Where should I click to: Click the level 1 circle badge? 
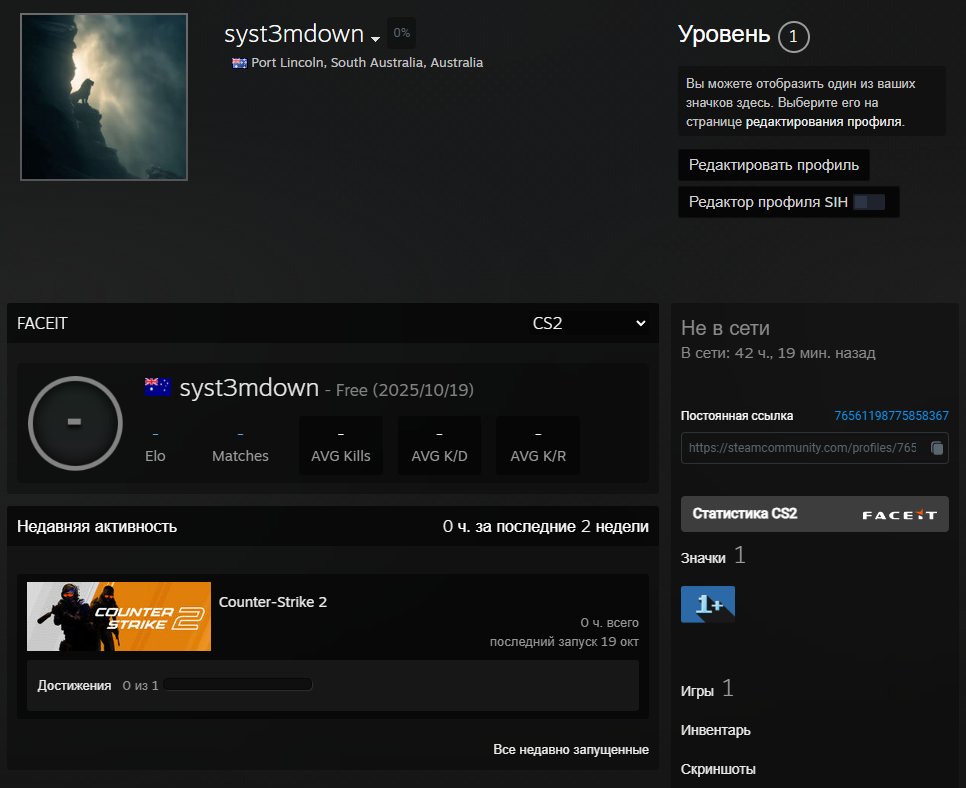pyautogui.click(x=793, y=37)
